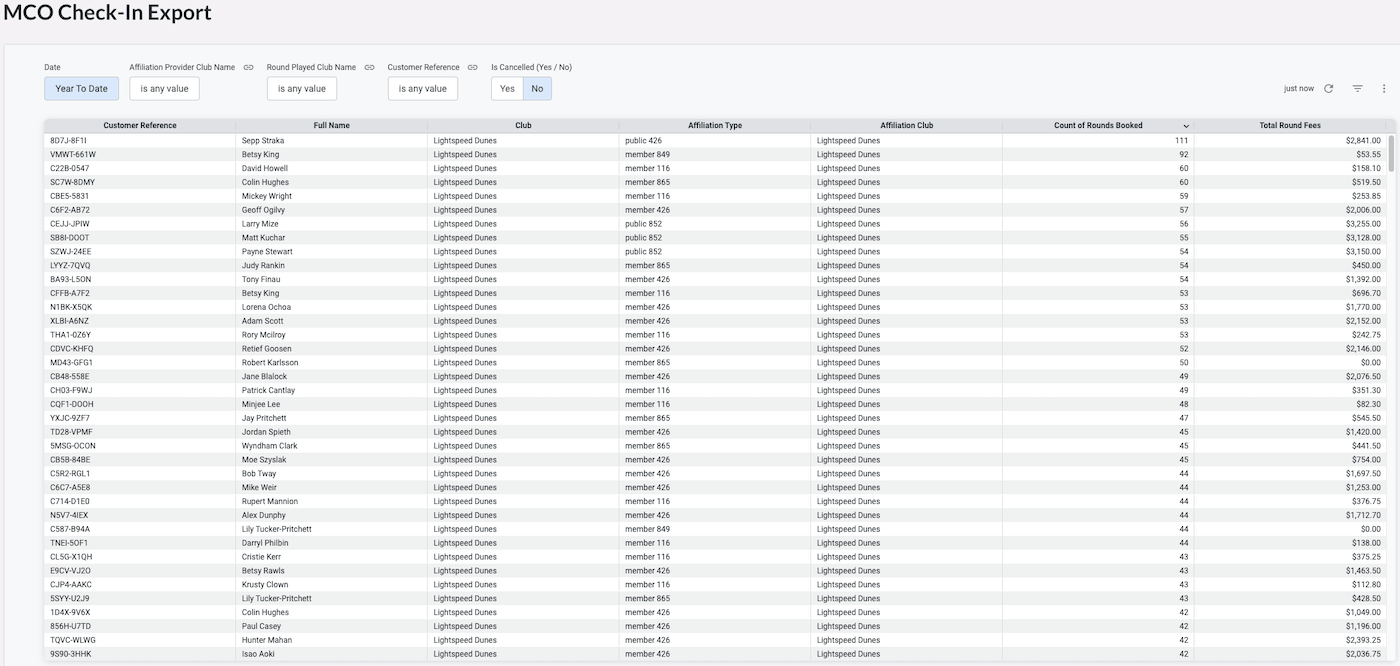
Task: Reload dashboard data with refresh icon
Action: point(1328,89)
